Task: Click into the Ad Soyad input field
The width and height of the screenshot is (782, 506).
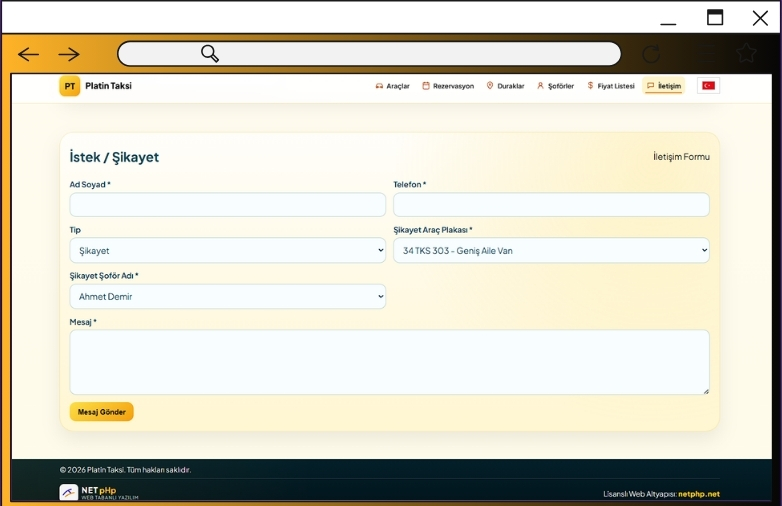Action: pos(227,205)
